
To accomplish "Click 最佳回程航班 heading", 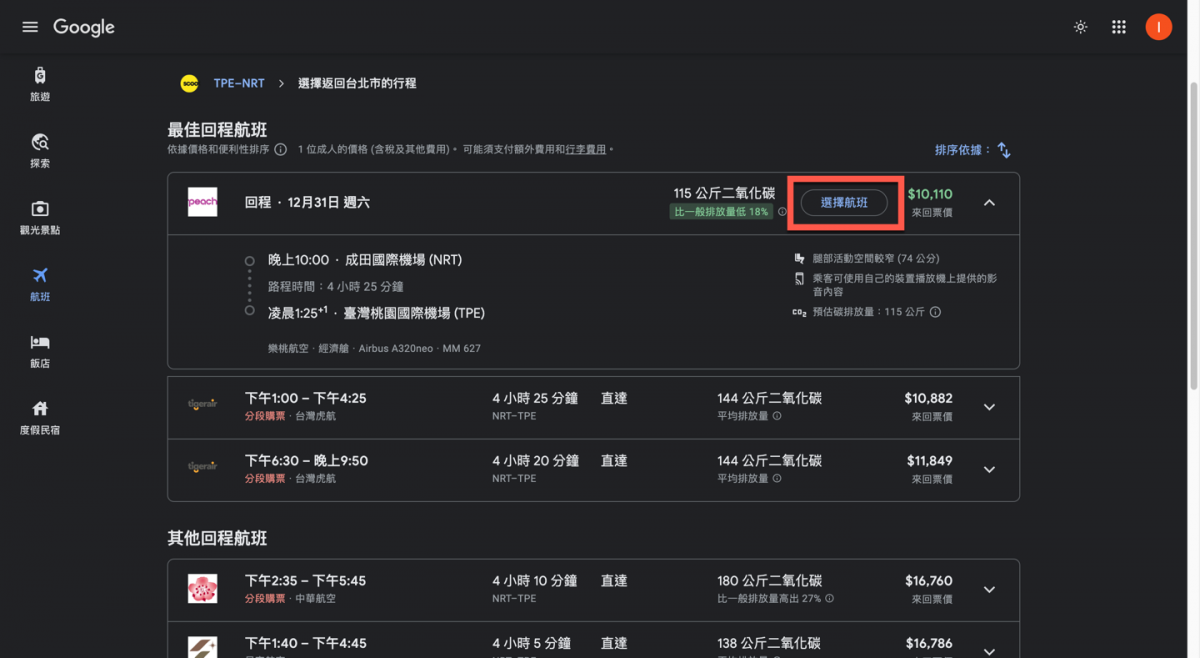I will (x=217, y=130).
